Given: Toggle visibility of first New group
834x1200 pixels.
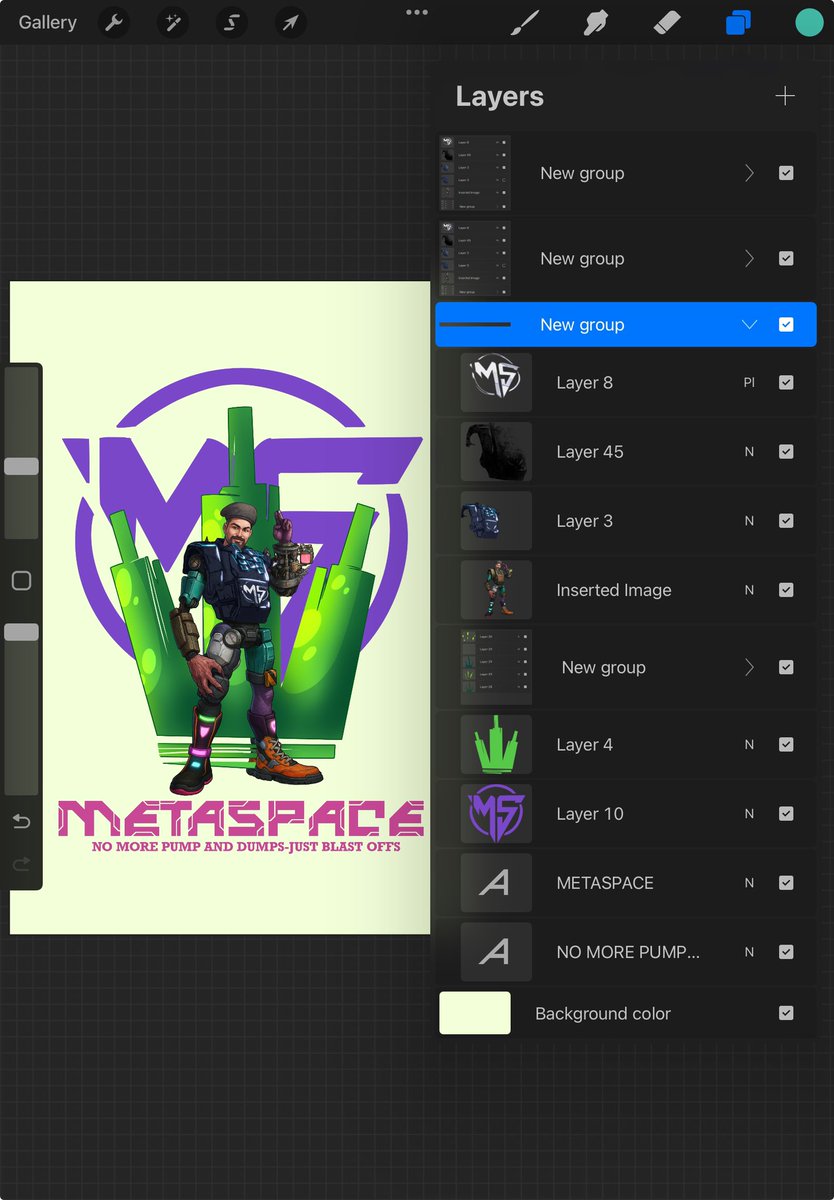Looking at the screenshot, I should [786, 173].
